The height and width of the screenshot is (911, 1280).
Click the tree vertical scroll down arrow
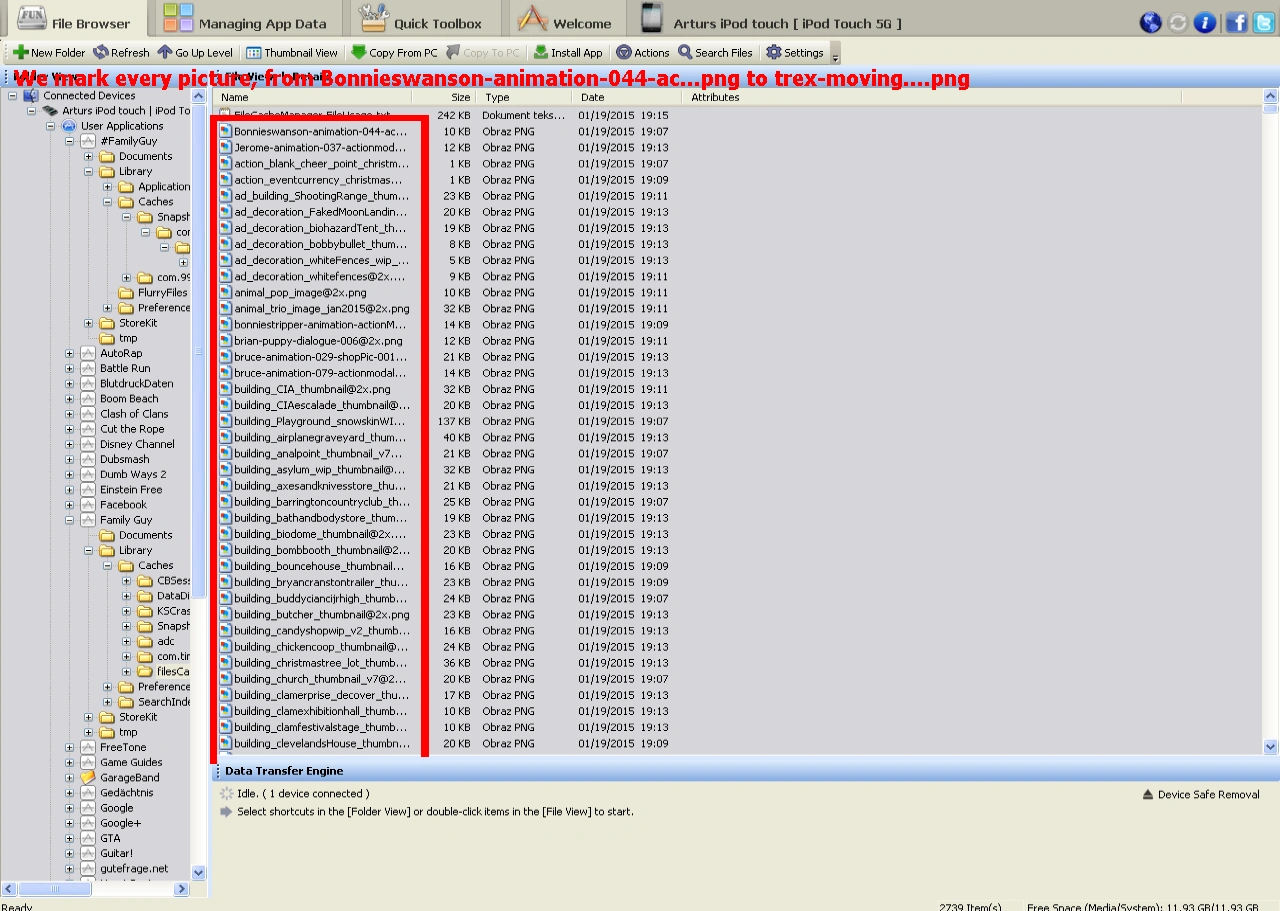pyautogui.click(x=198, y=872)
